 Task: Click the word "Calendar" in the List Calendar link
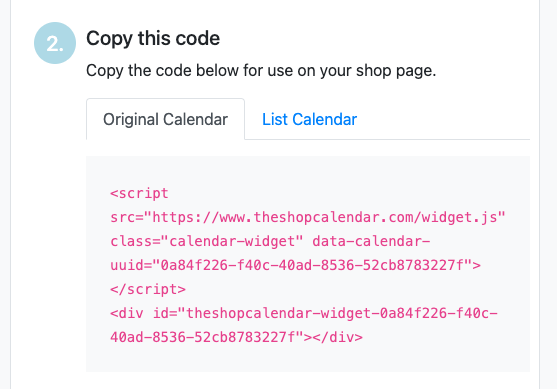click(324, 119)
